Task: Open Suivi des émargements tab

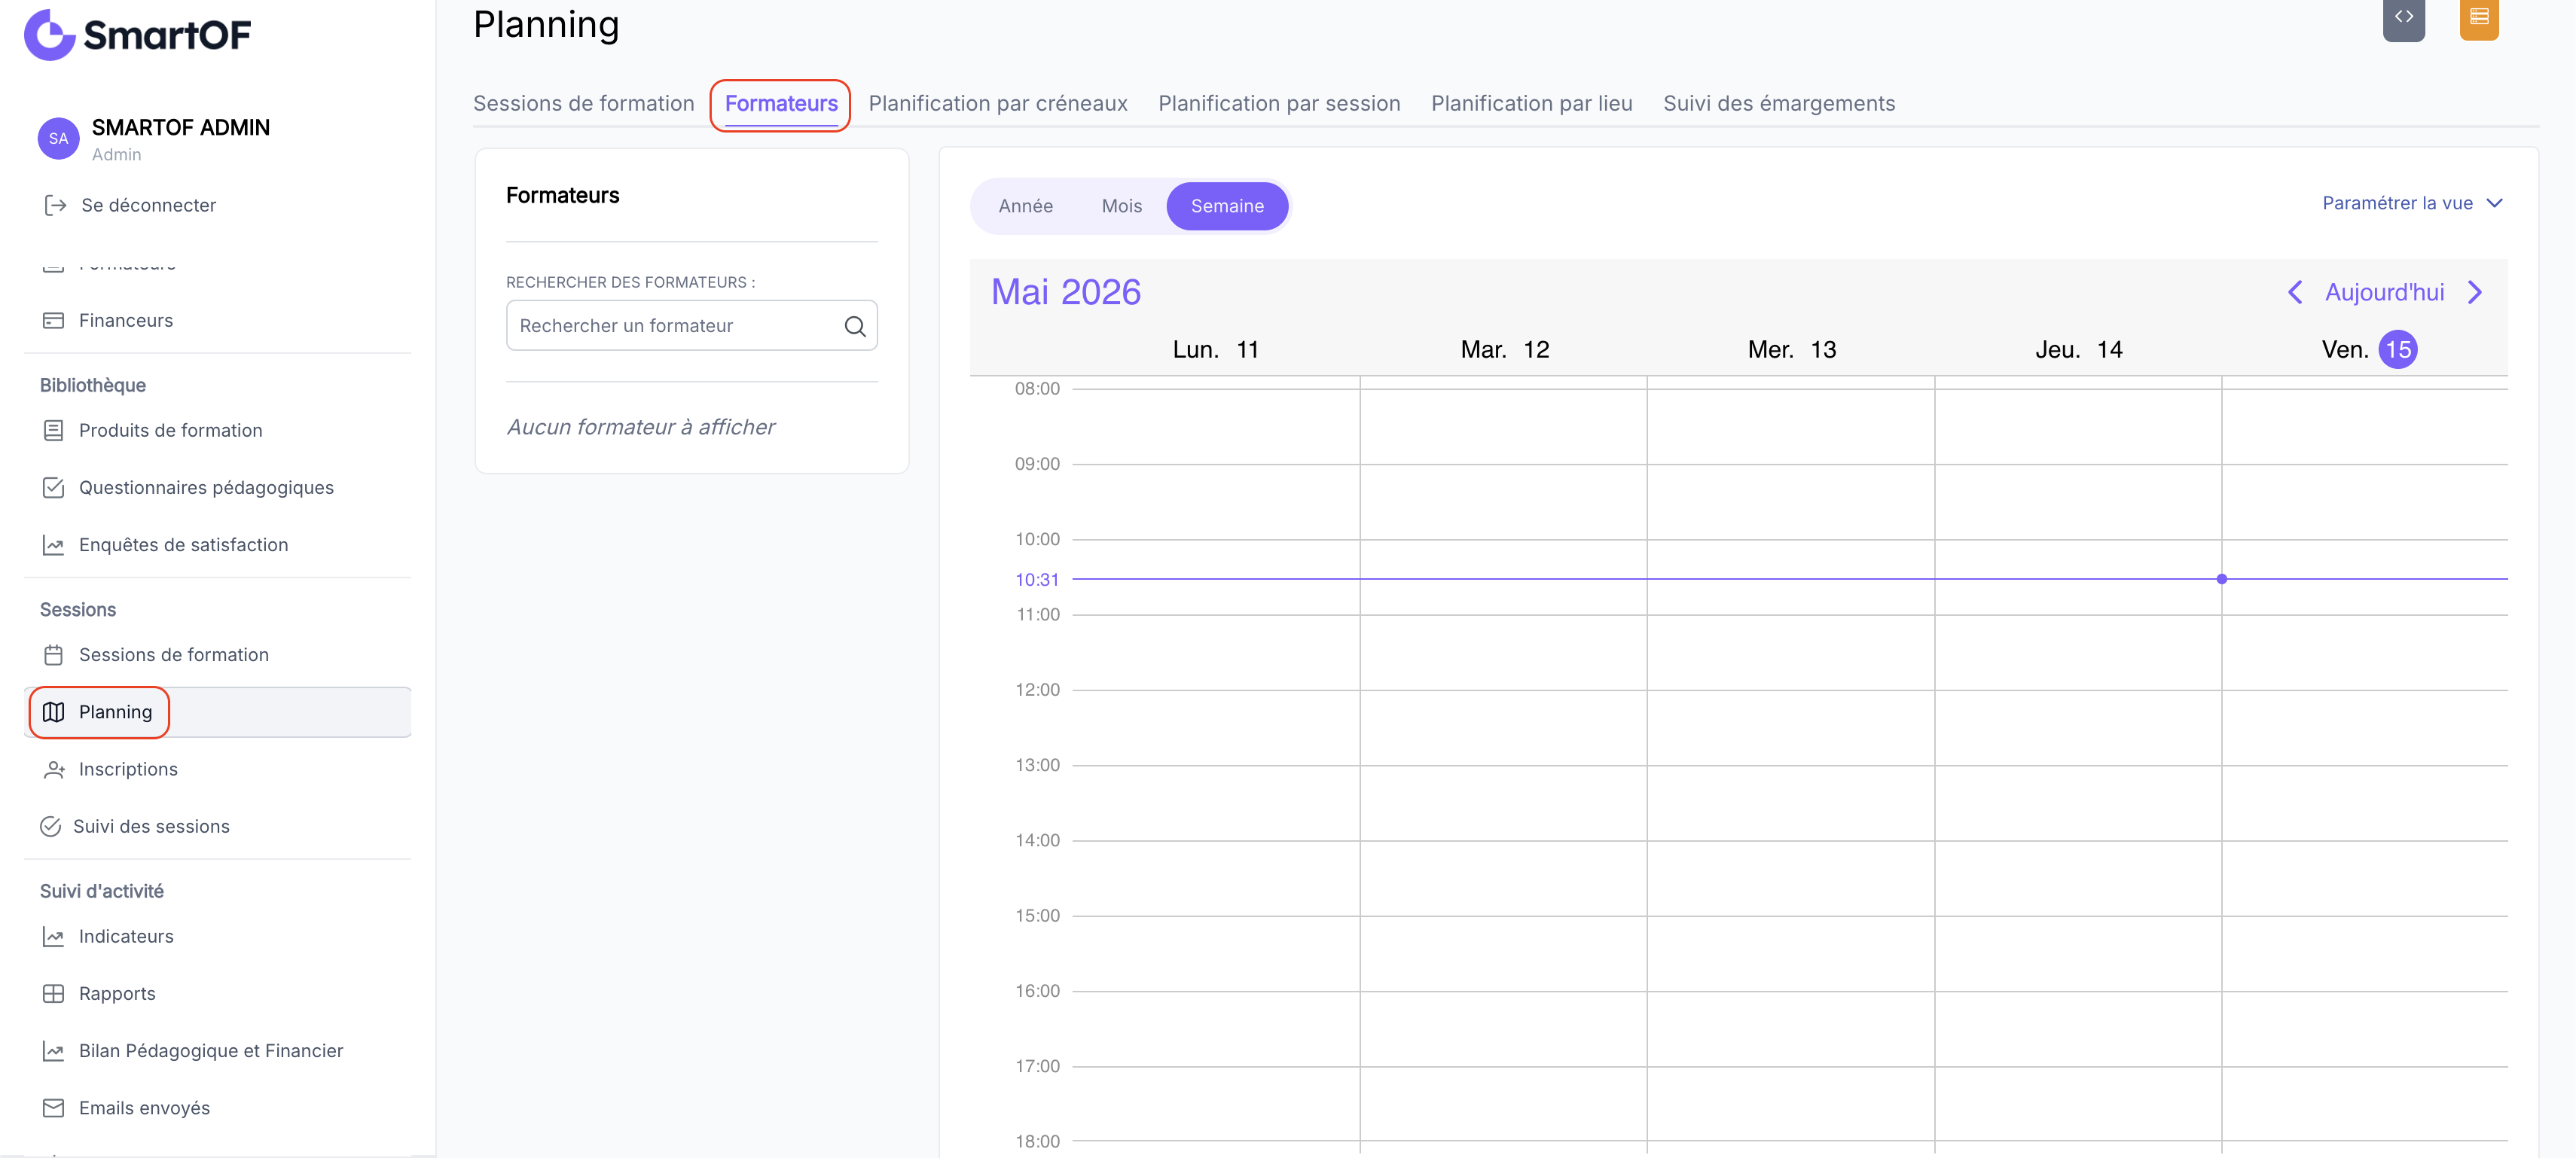Action: pos(1778,103)
